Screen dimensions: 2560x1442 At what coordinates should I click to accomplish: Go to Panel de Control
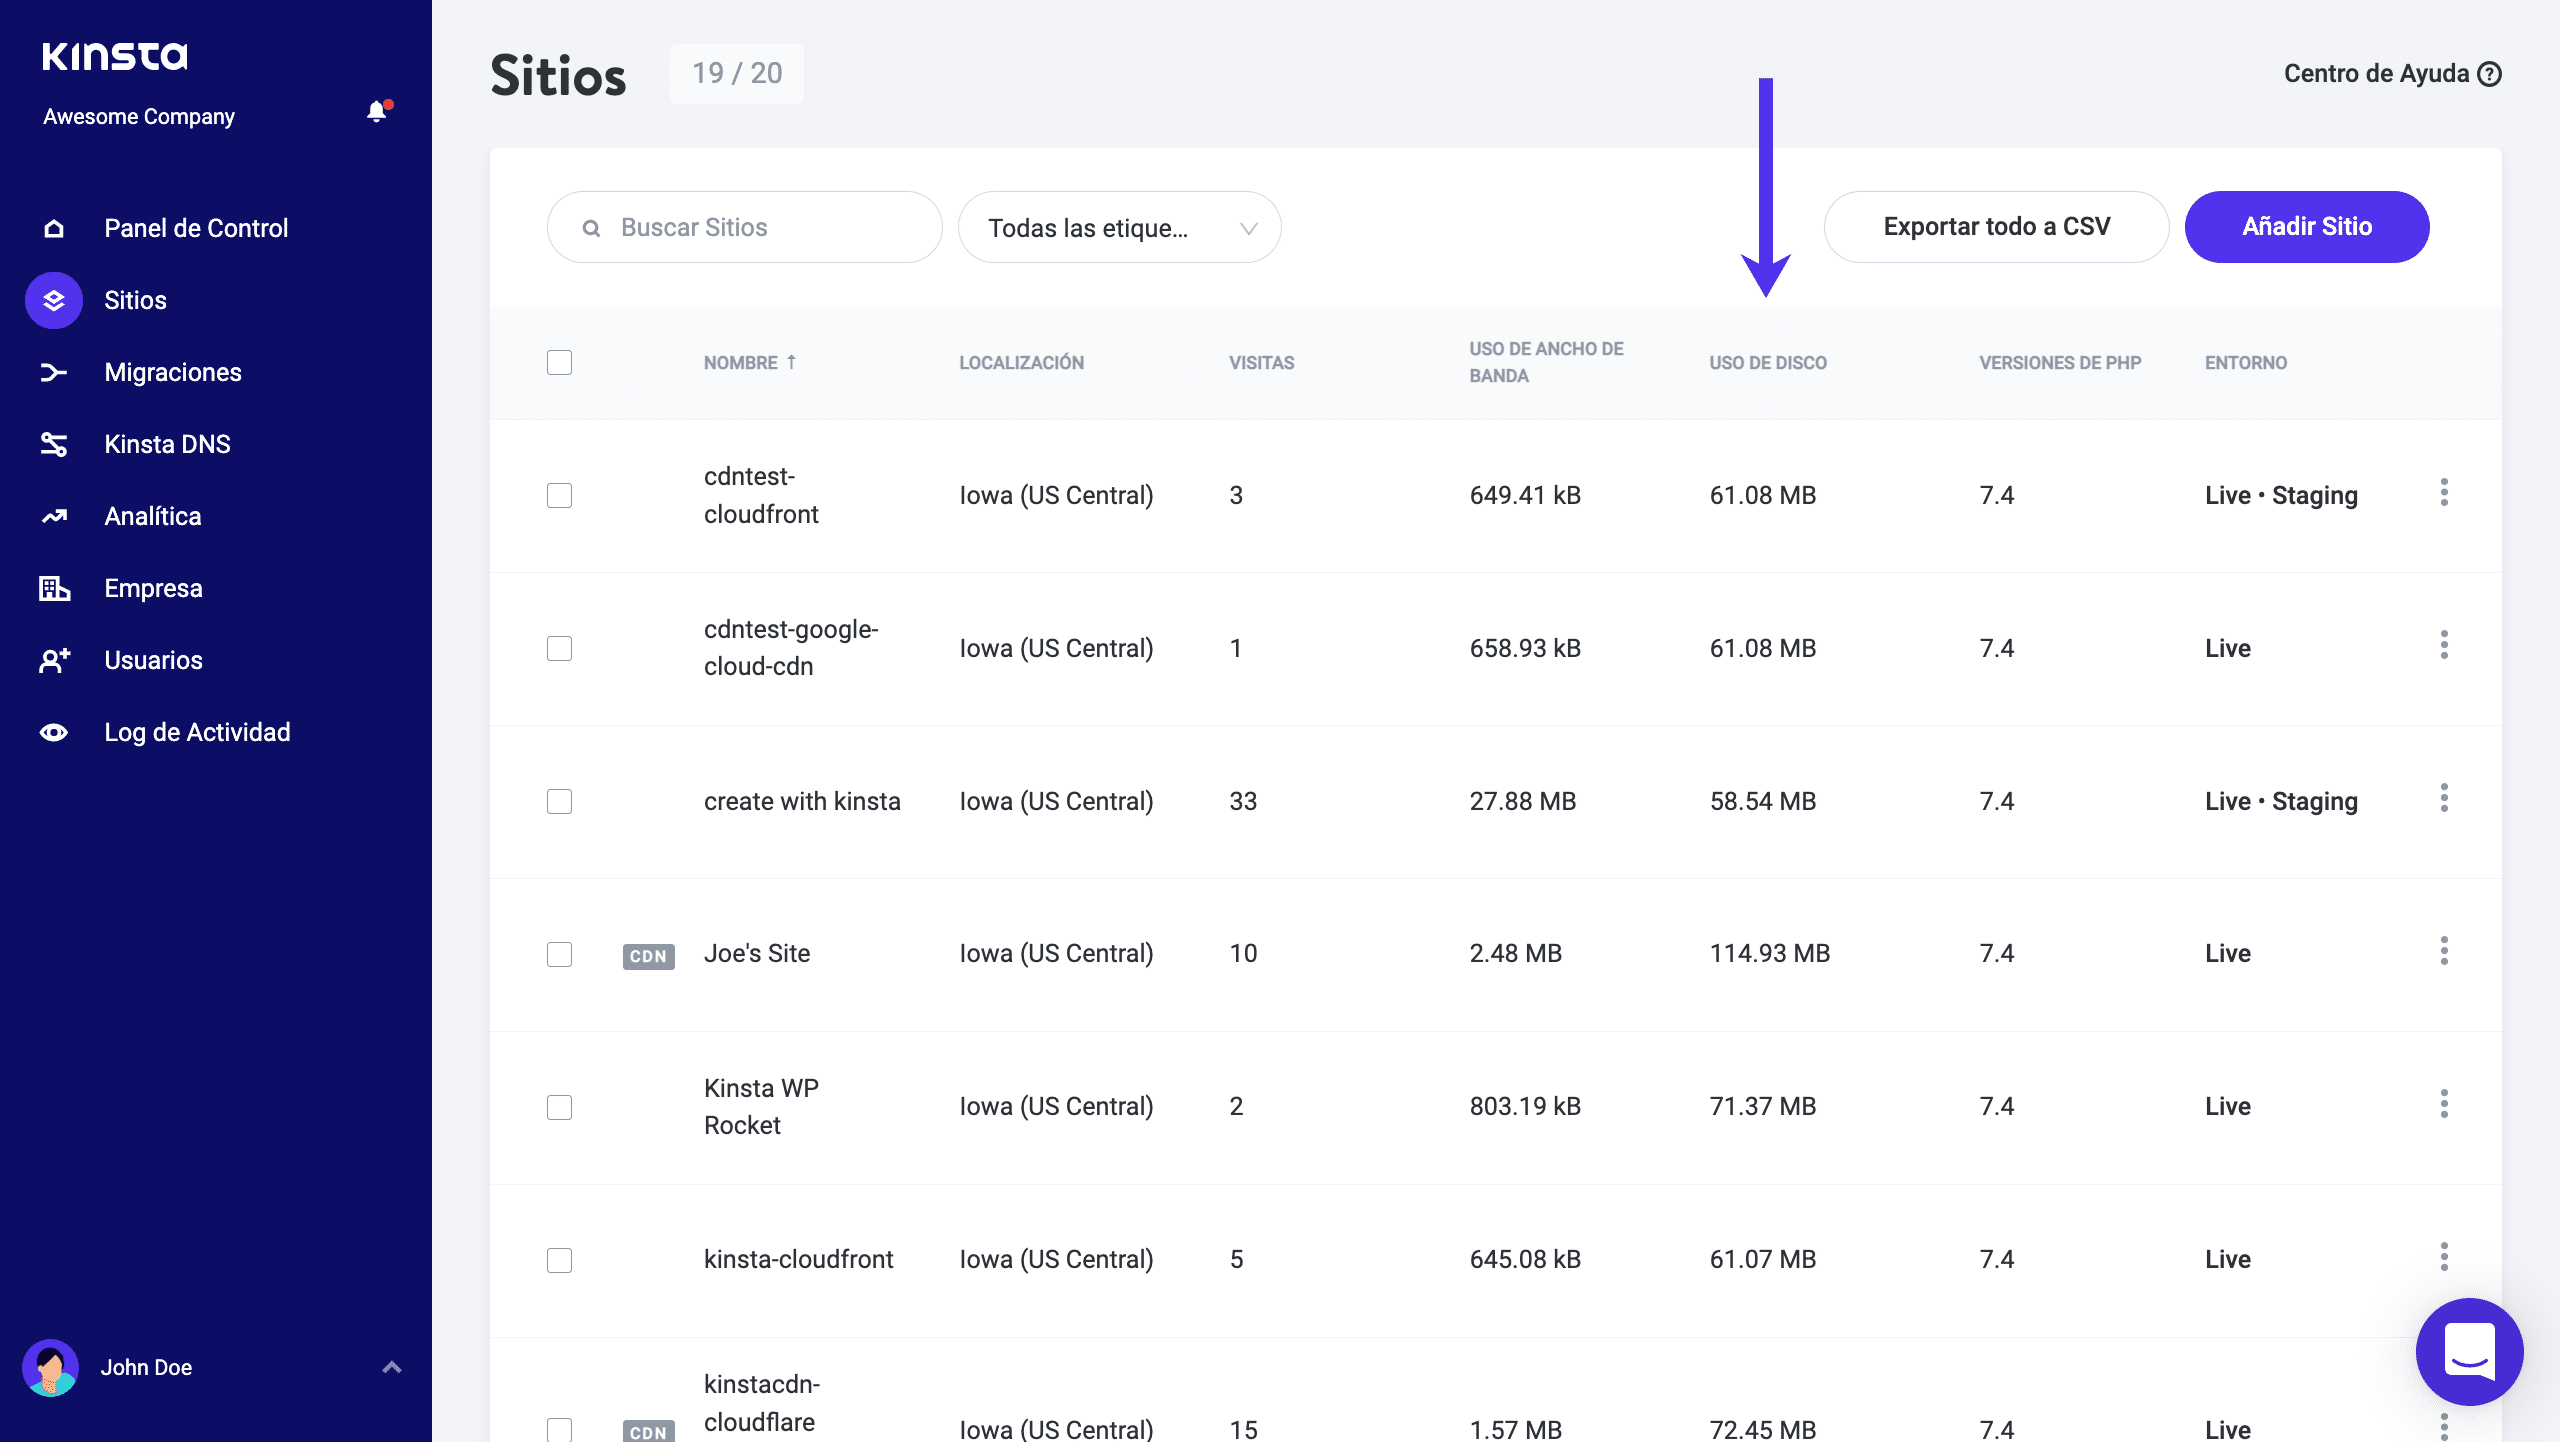(x=196, y=228)
